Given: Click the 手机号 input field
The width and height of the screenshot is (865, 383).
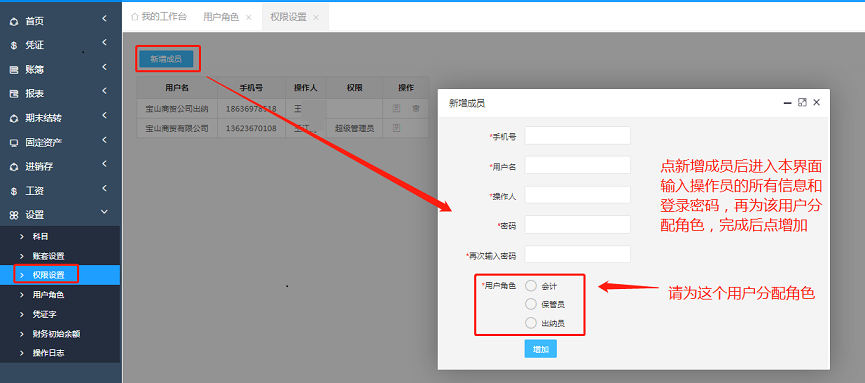Looking at the screenshot, I should click(578, 135).
